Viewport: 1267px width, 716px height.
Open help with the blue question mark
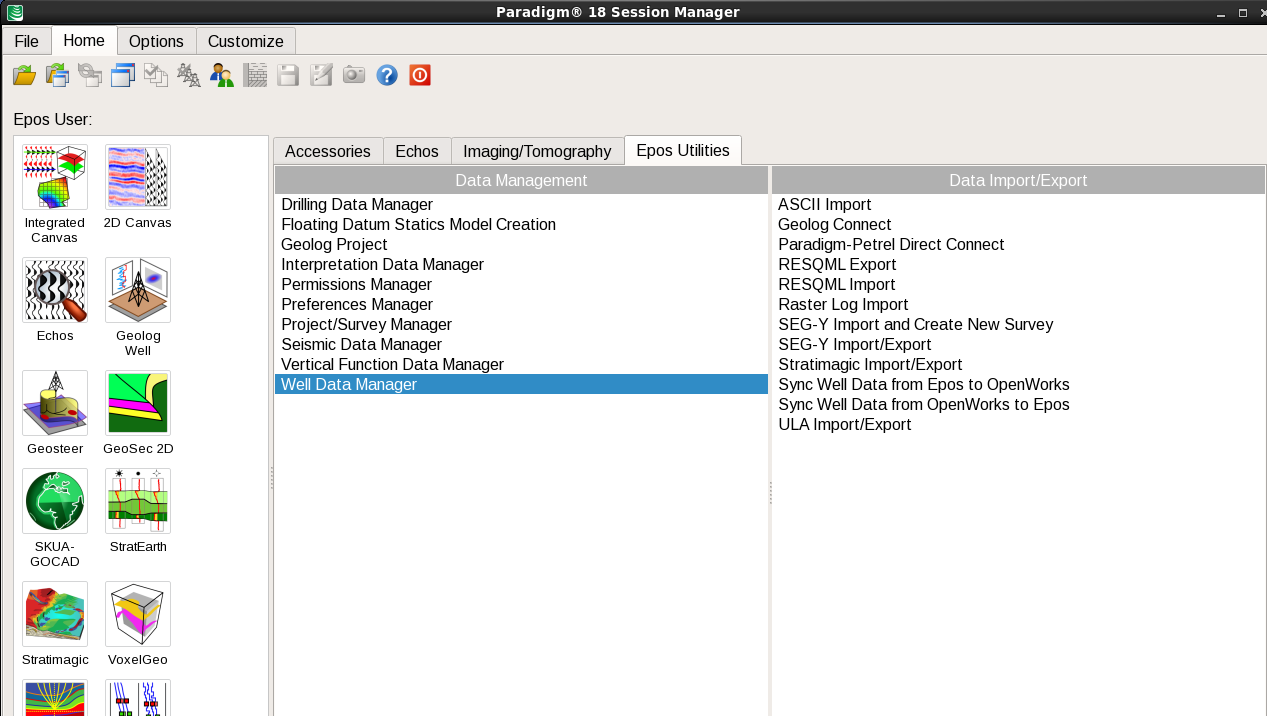(387, 75)
